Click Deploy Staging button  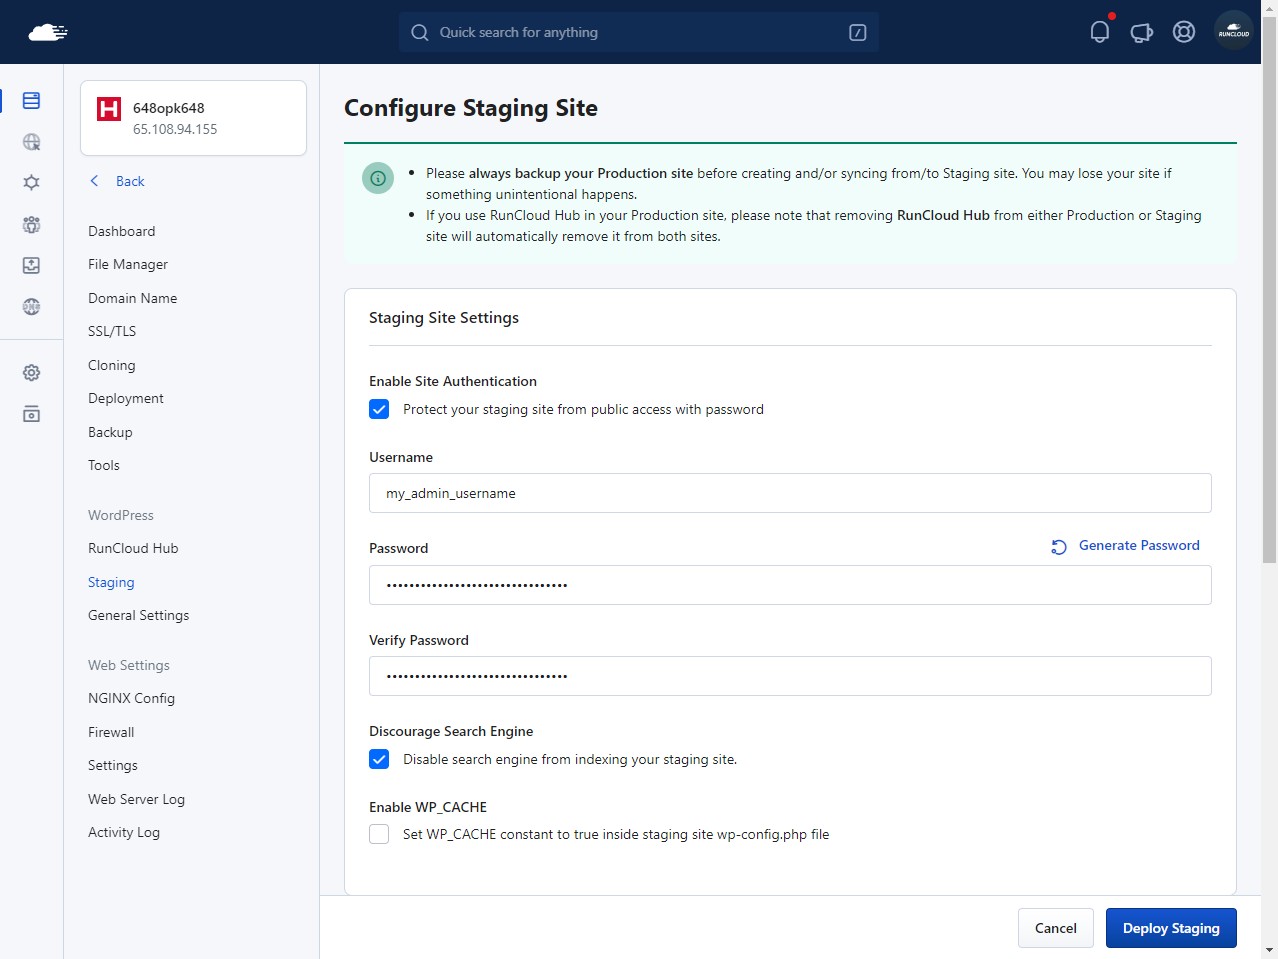coord(1171,928)
